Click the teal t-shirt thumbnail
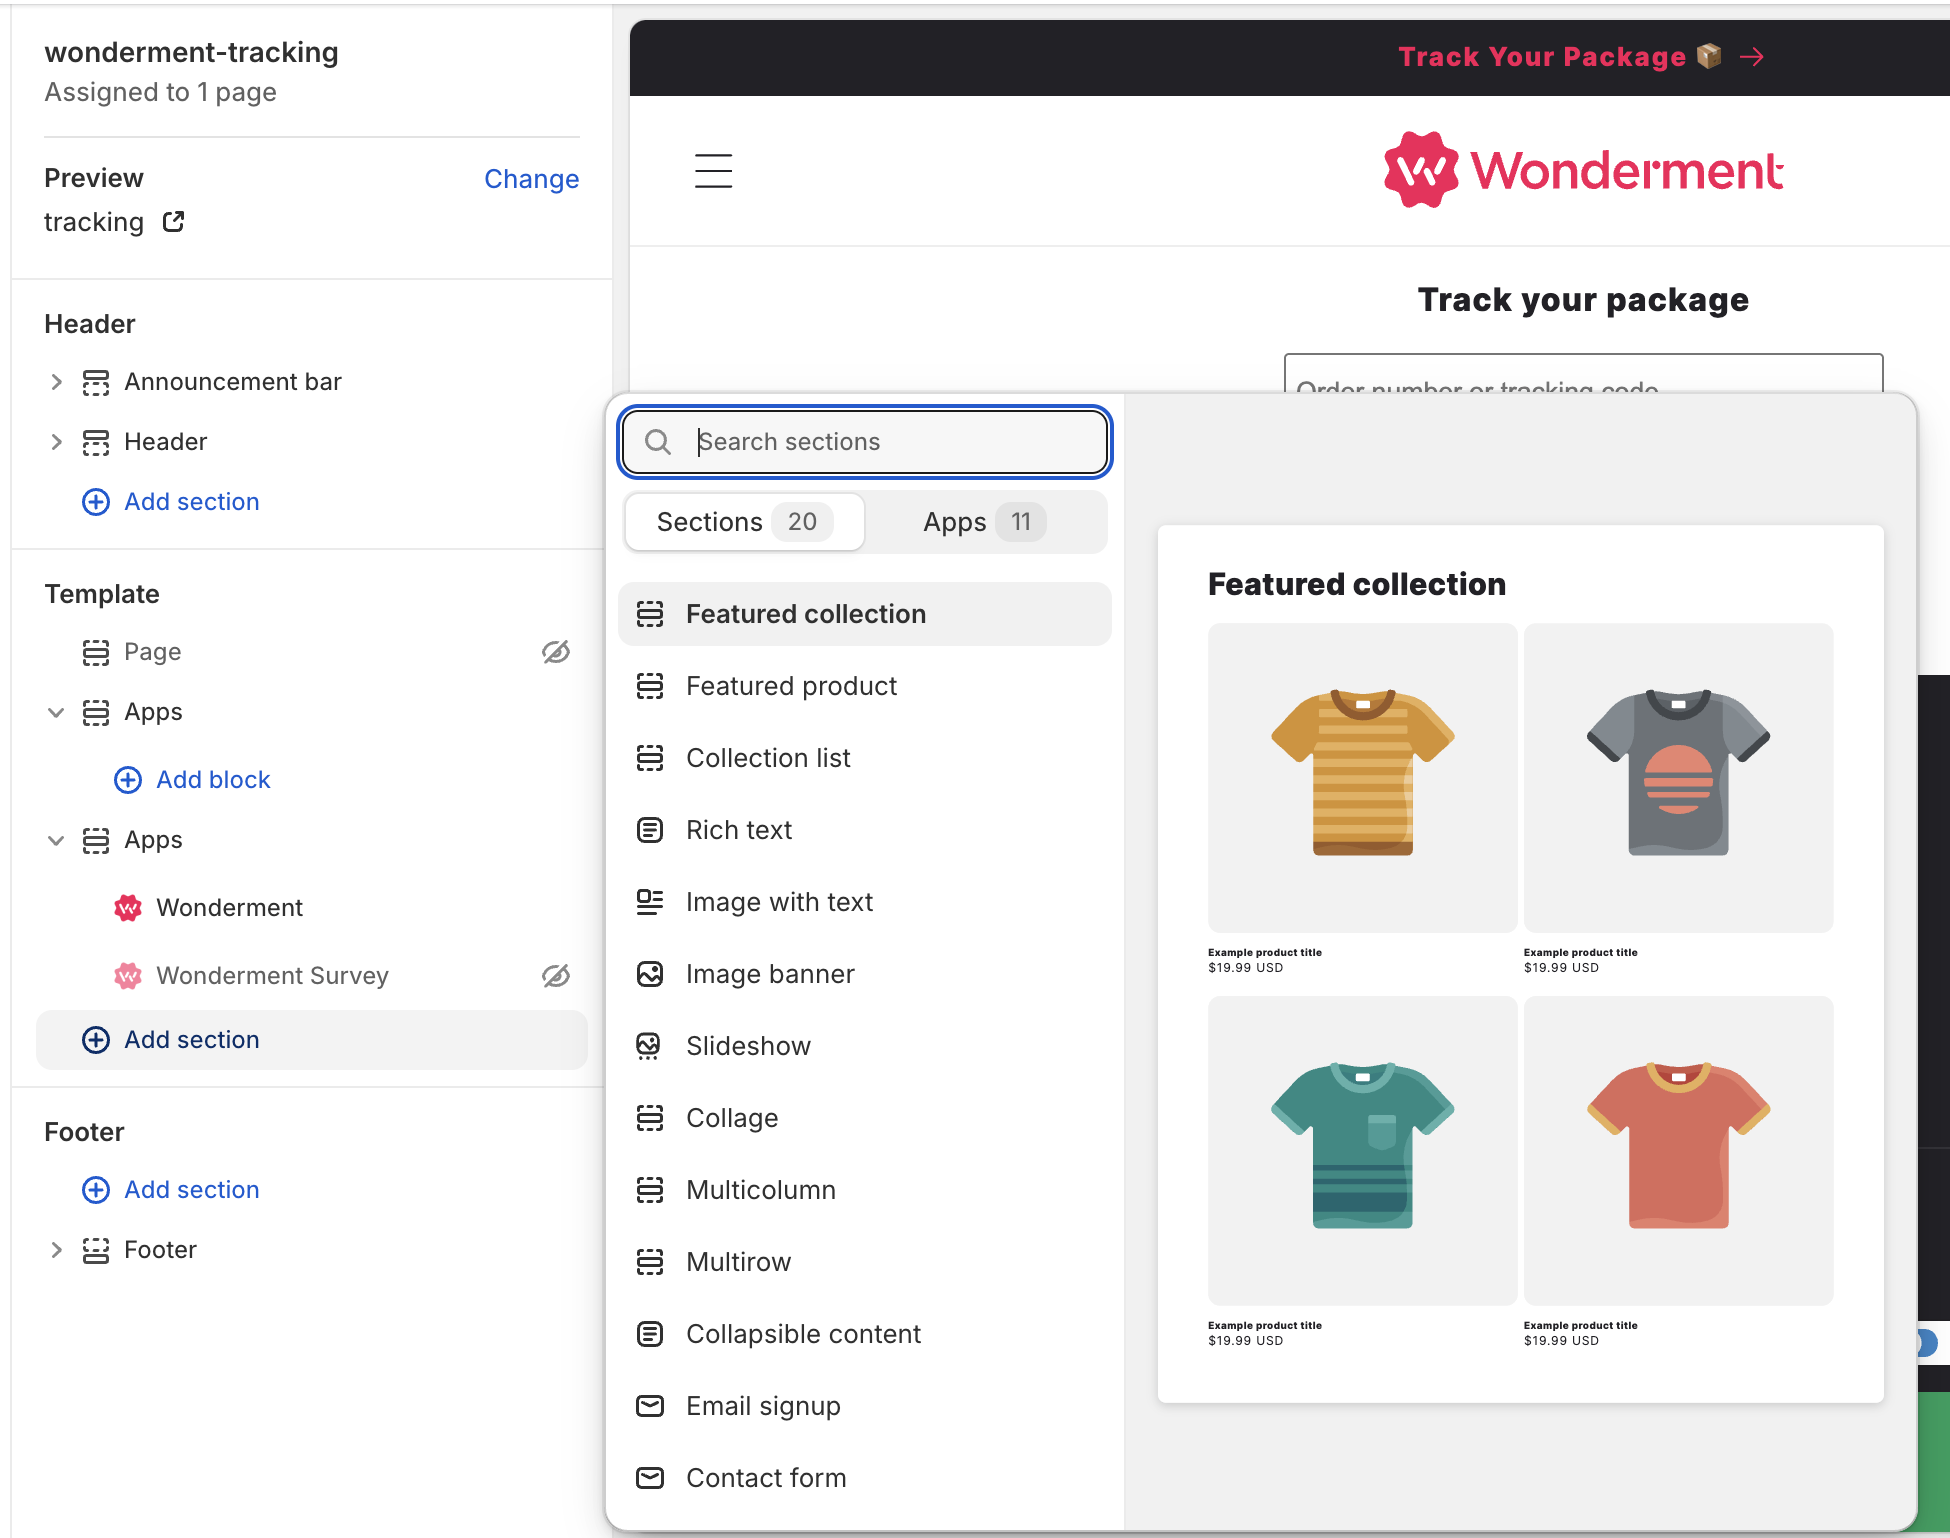Screen dimensions: 1950x1538 pyautogui.click(x=1362, y=1150)
